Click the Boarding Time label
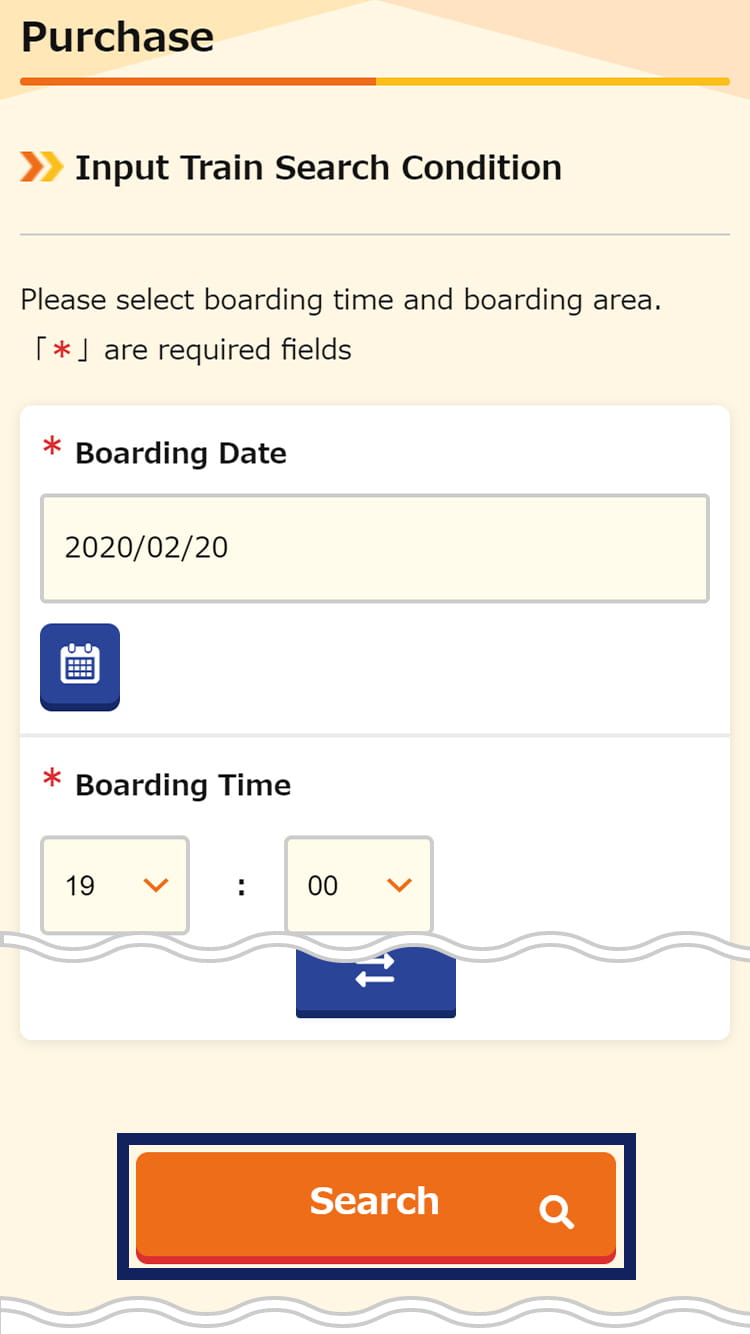750x1334 pixels. pyautogui.click(x=183, y=785)
